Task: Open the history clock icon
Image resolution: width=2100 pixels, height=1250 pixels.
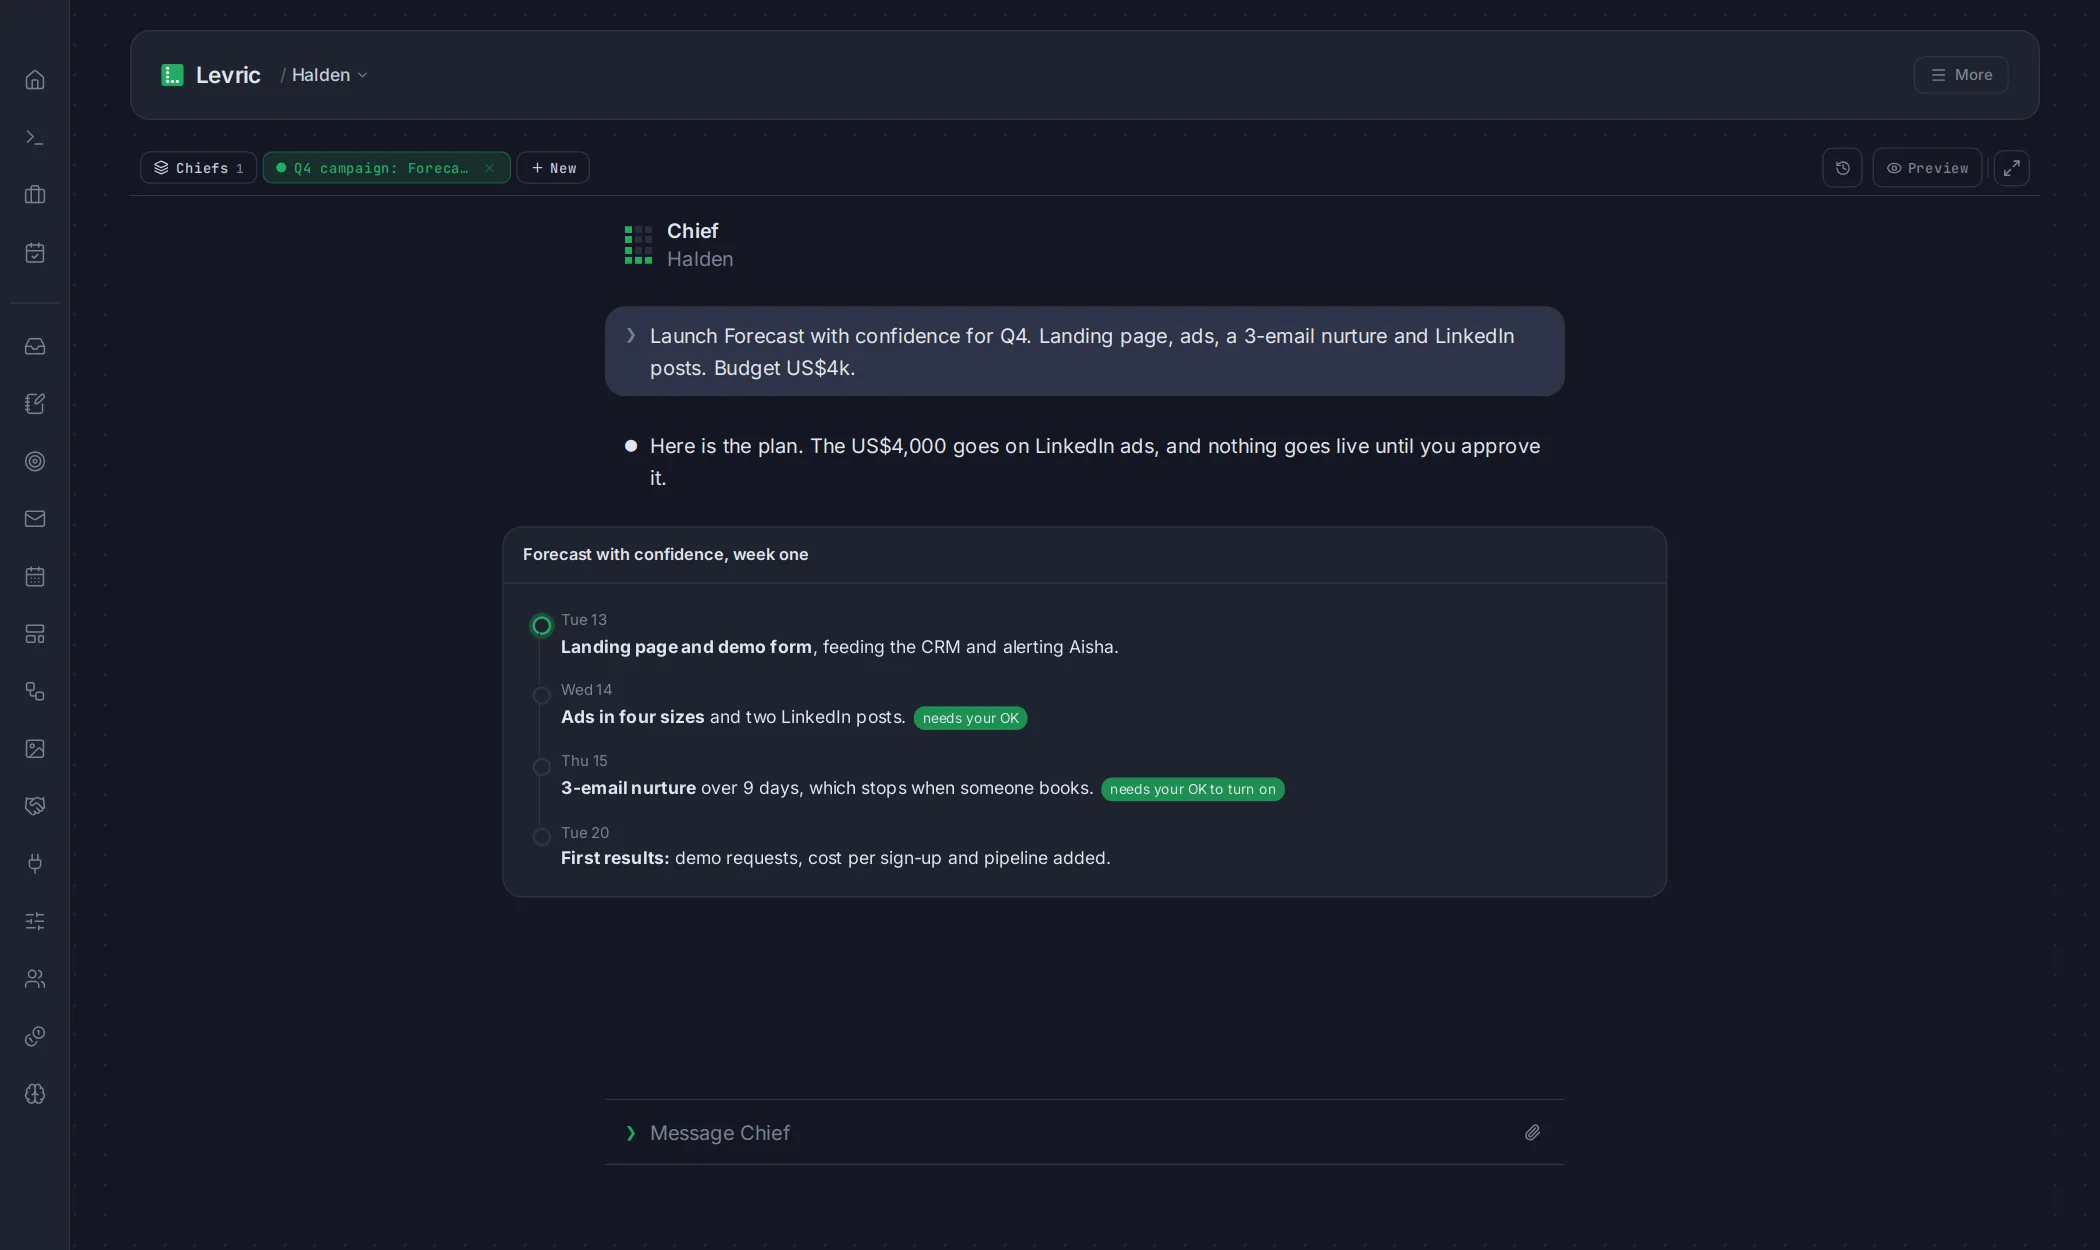Action: point(1842,168)
